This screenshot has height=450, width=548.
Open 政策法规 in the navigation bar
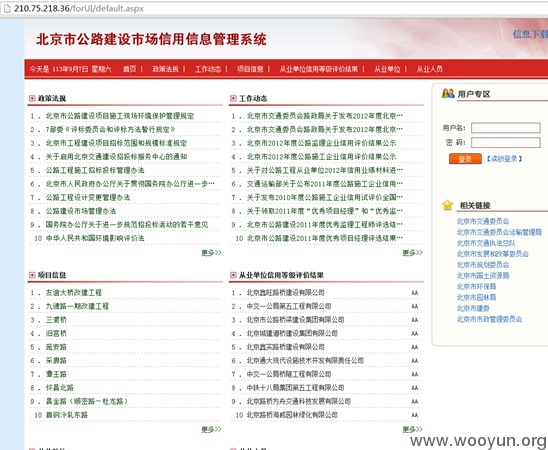coord(166,69)
